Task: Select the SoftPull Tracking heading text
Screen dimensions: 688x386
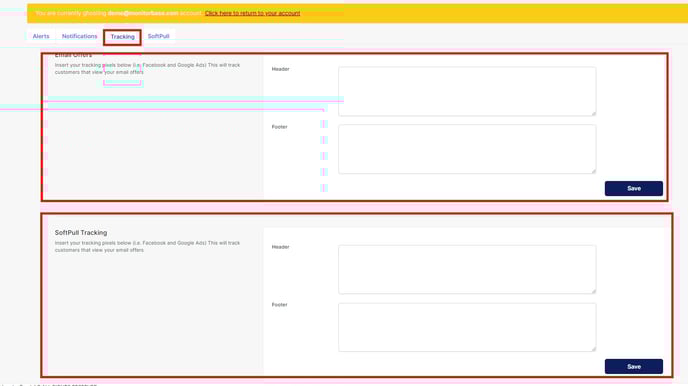Action: coord(81,232)
